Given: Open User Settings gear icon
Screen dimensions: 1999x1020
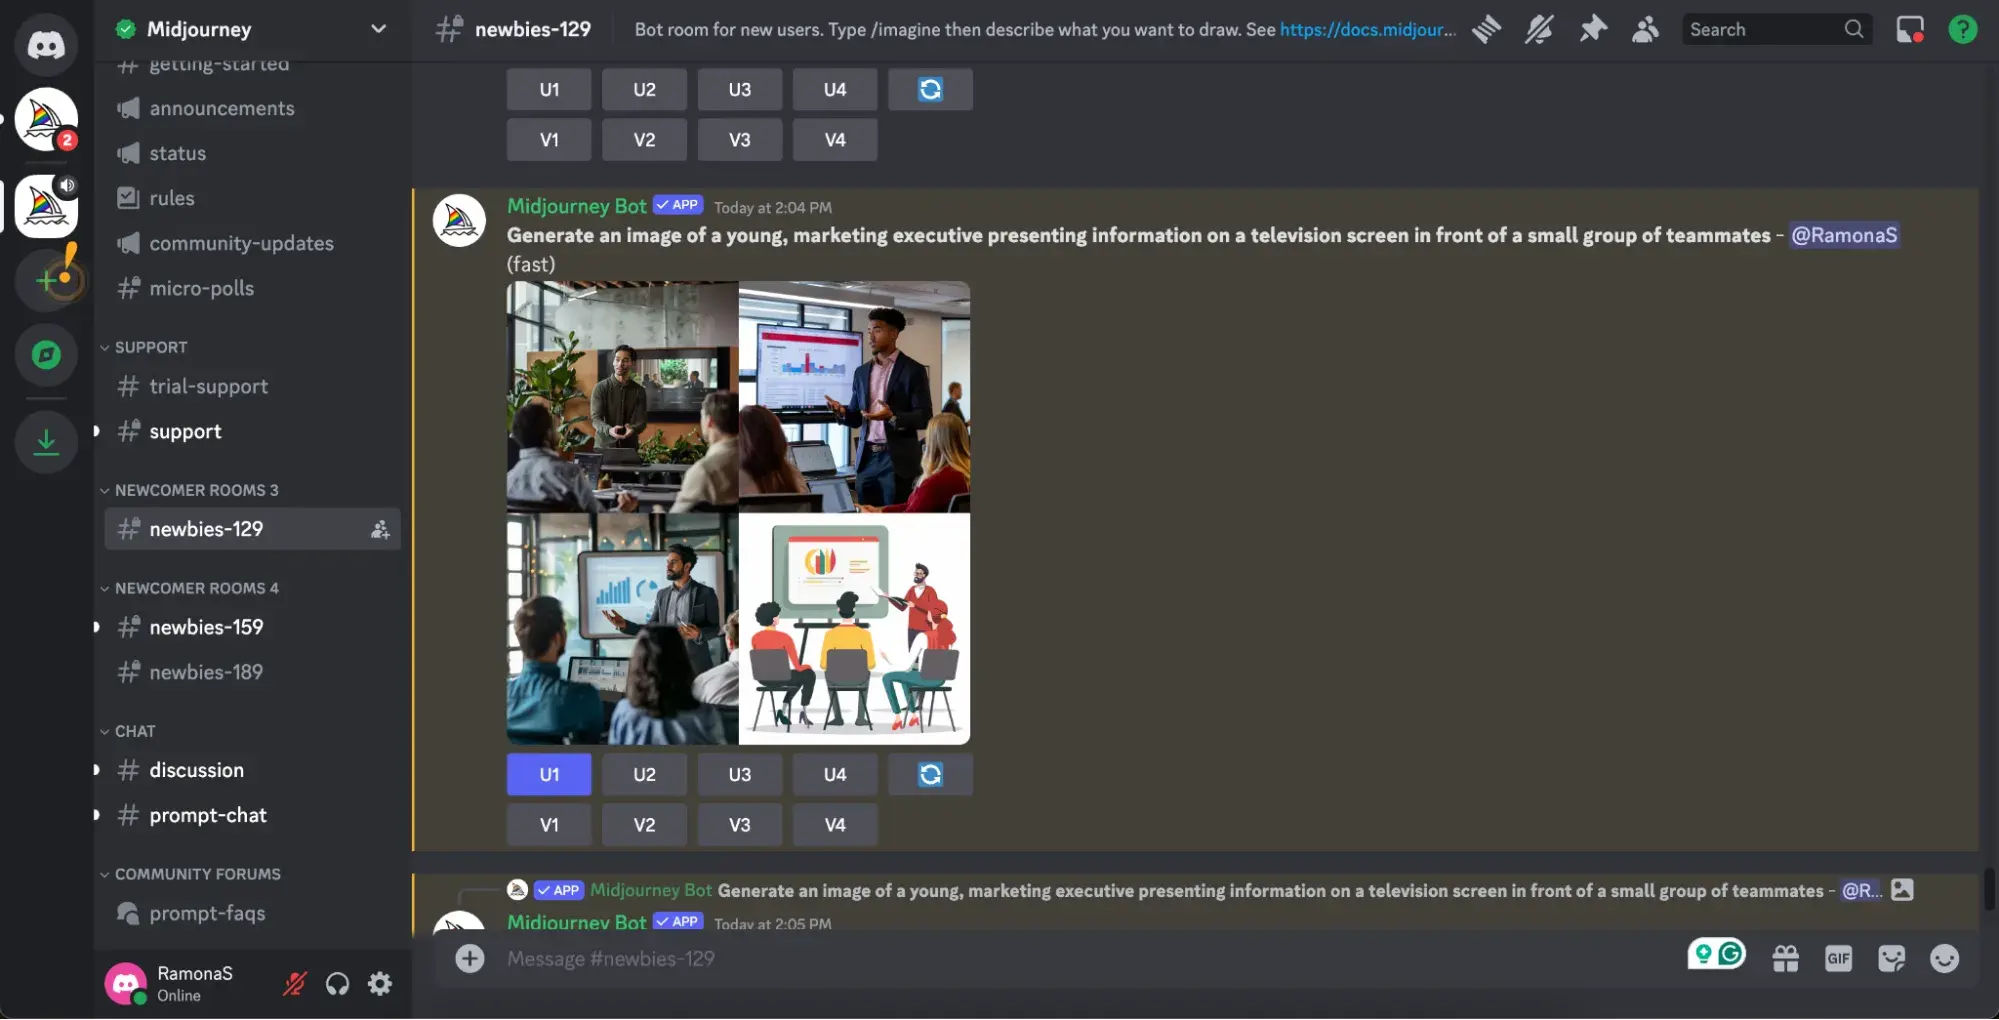Looking at the screenshot, I should pyautogui.click(x=380, y=984).
